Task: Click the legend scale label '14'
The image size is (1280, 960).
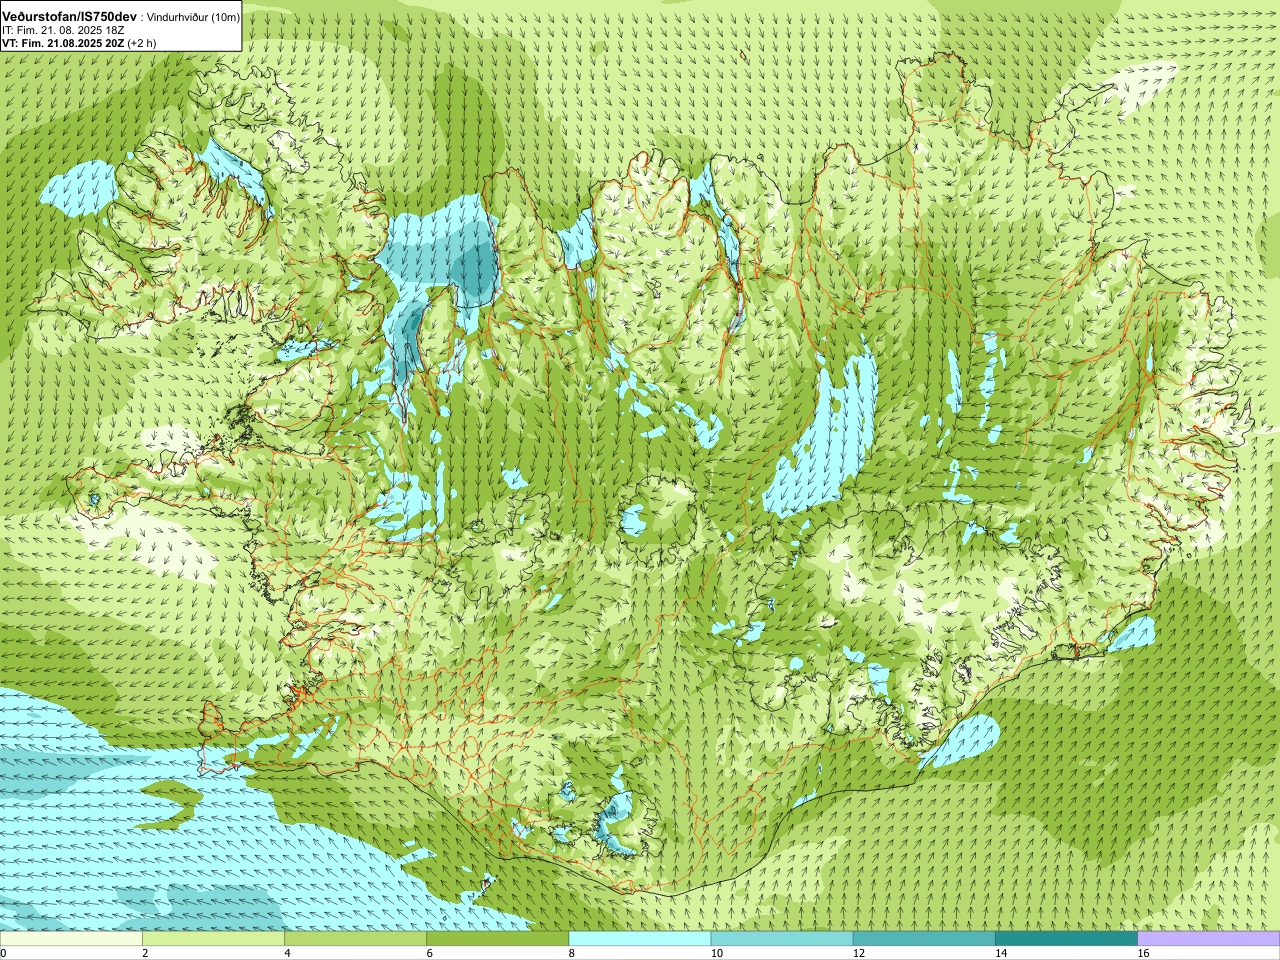Action: point(1001,953)
